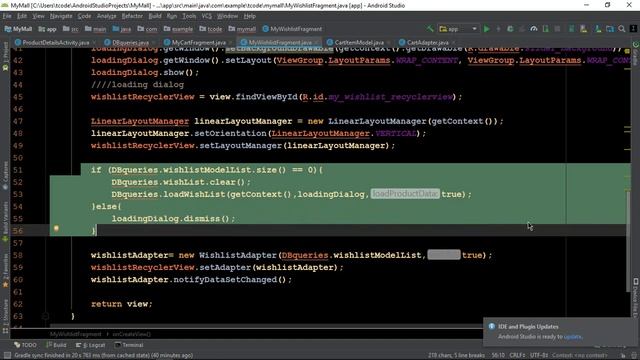Click com breadcrumb folder

pyautogui.click(x=147, y=29)
